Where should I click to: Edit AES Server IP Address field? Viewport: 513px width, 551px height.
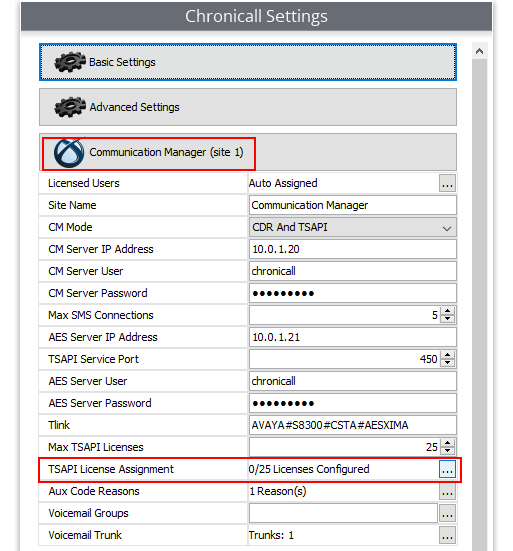point(353,337)
